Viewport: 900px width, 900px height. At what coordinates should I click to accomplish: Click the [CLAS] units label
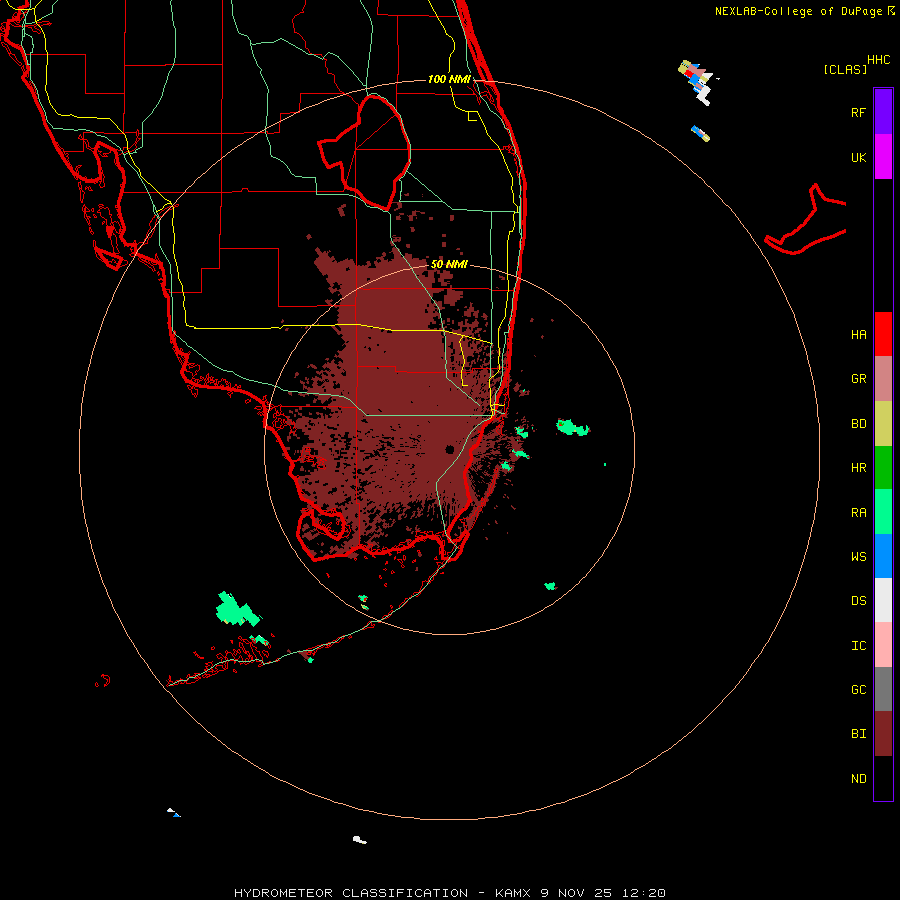coord(845,69)
